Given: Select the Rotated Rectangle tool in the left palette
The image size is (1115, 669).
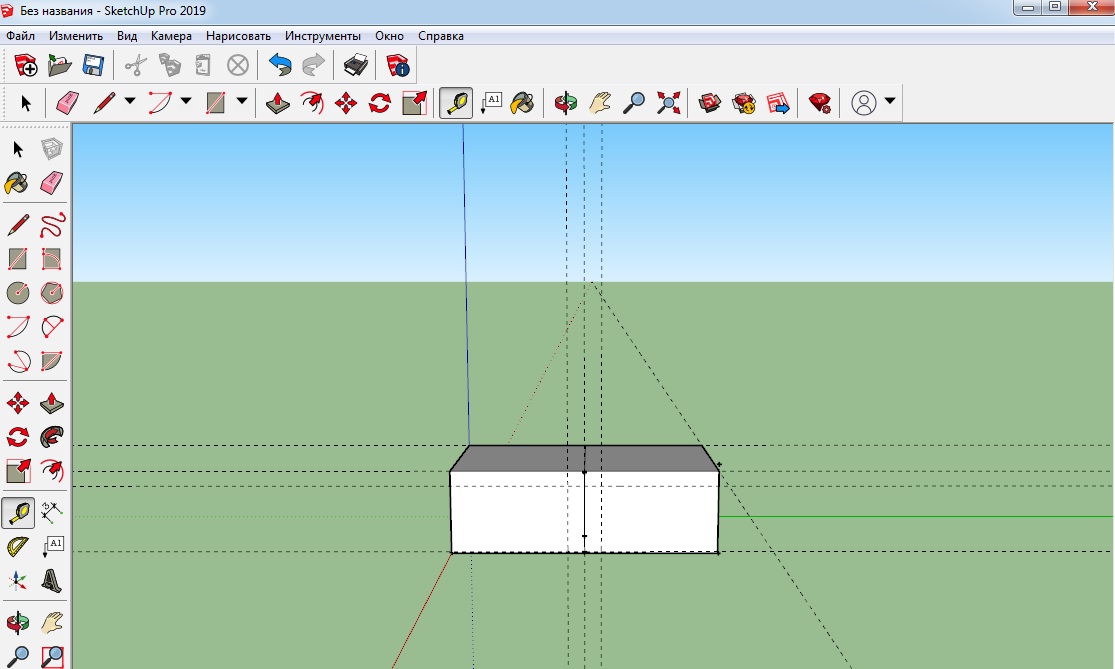Looking at the screenshot, I should [x=52, y=259].
